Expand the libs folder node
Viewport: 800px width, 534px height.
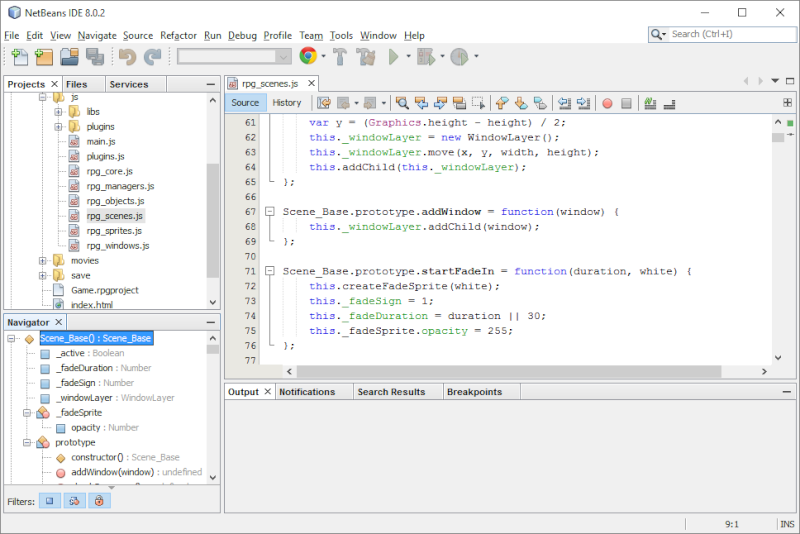(58, 112)
